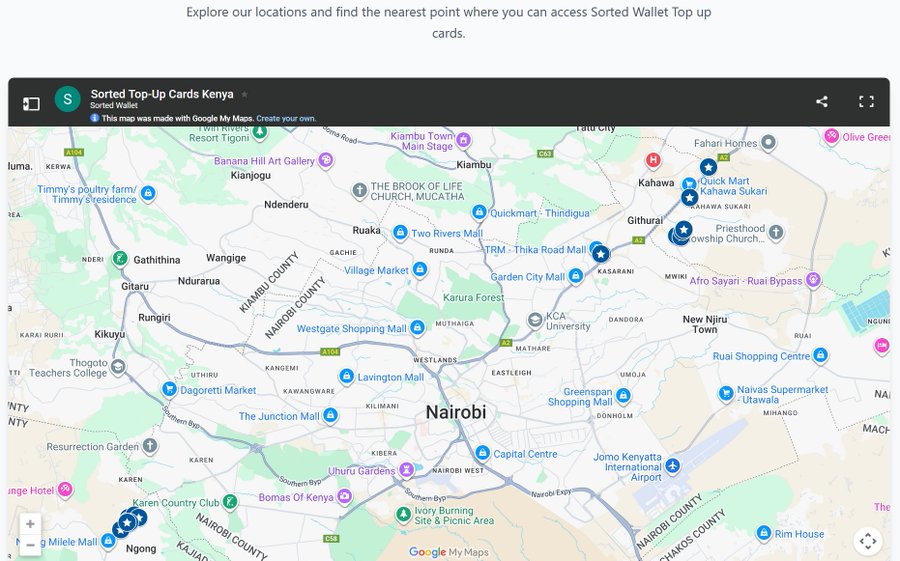Click the Karura Forest label

point(474,297)
